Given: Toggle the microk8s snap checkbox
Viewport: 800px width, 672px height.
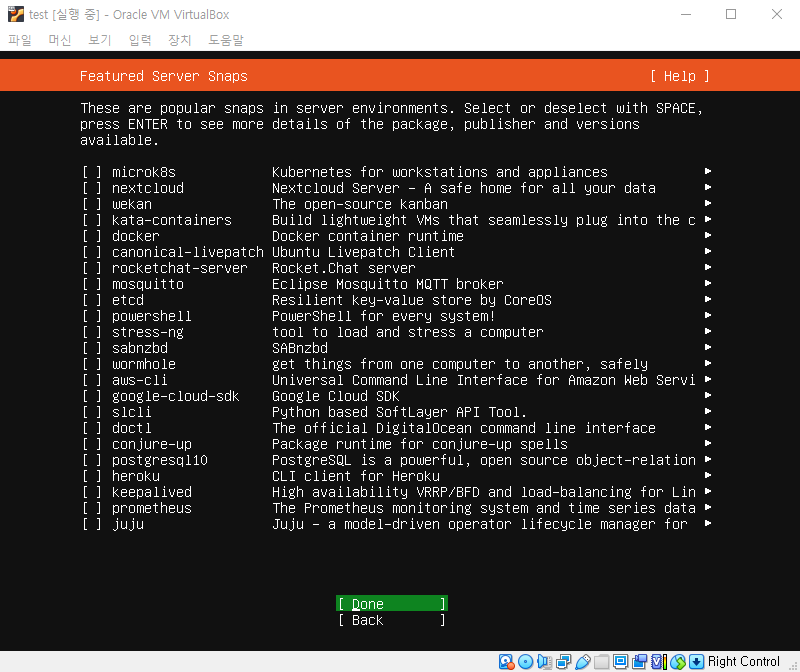Looking at the screenshot, I should pyautogui.click(x=92, y=172).
